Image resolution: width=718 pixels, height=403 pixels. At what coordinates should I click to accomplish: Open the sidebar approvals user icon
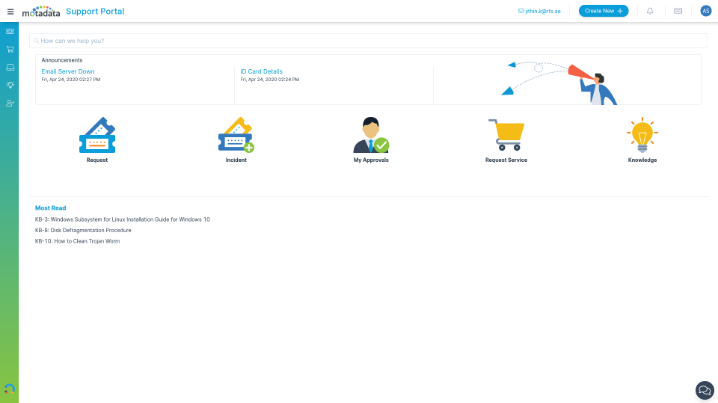10,103
